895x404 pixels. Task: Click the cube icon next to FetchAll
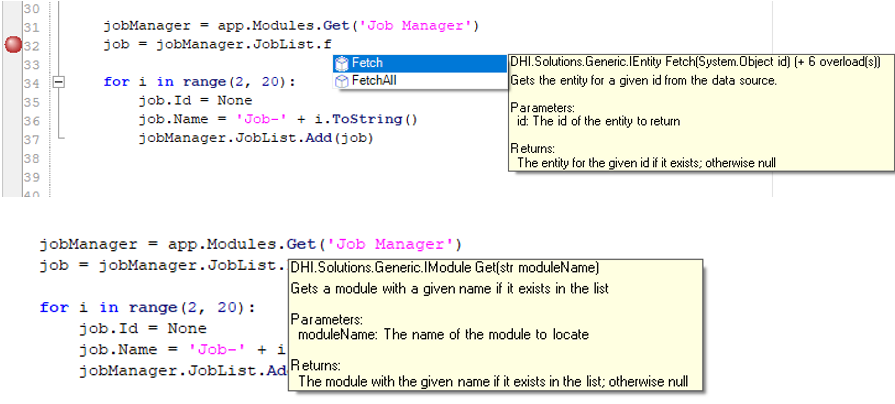(342, 81)
